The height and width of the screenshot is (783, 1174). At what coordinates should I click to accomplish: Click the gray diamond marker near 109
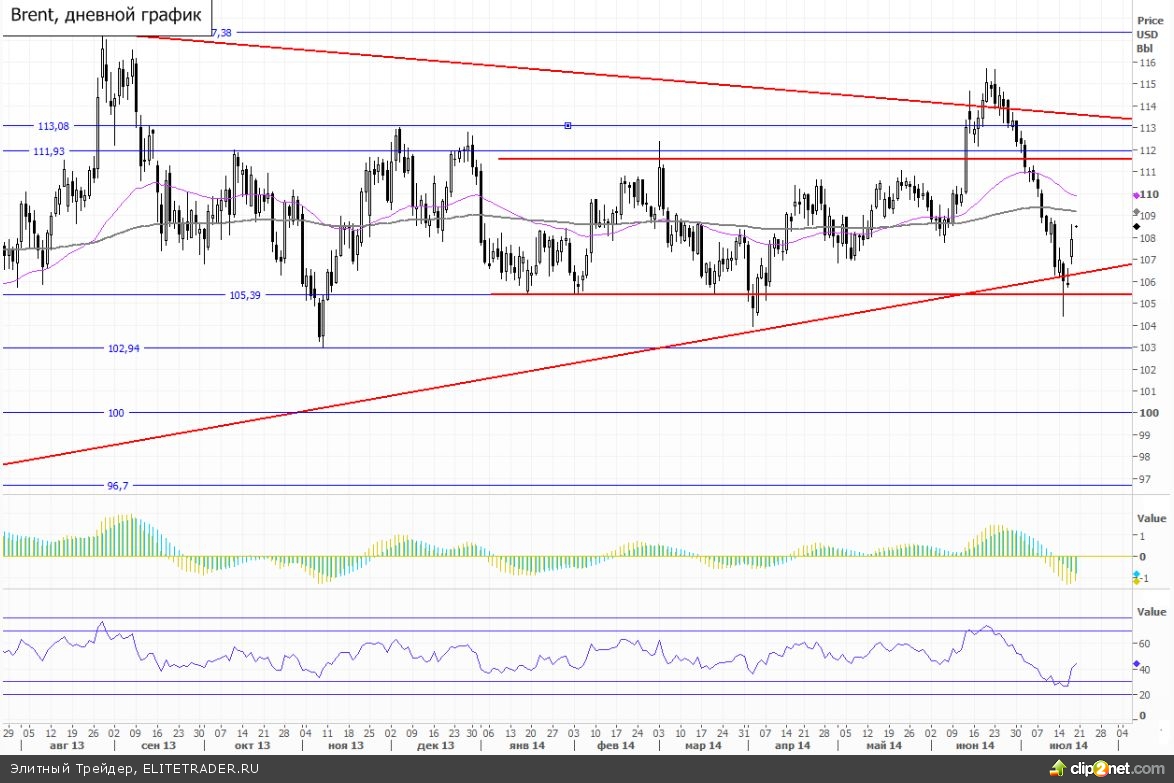point(1137,213)
